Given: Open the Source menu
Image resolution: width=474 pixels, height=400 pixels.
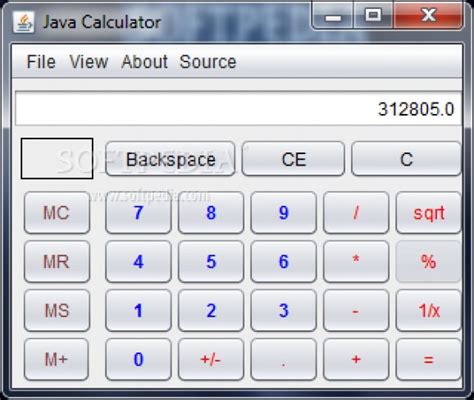Looking at the screenshot, I should [208, 62].
